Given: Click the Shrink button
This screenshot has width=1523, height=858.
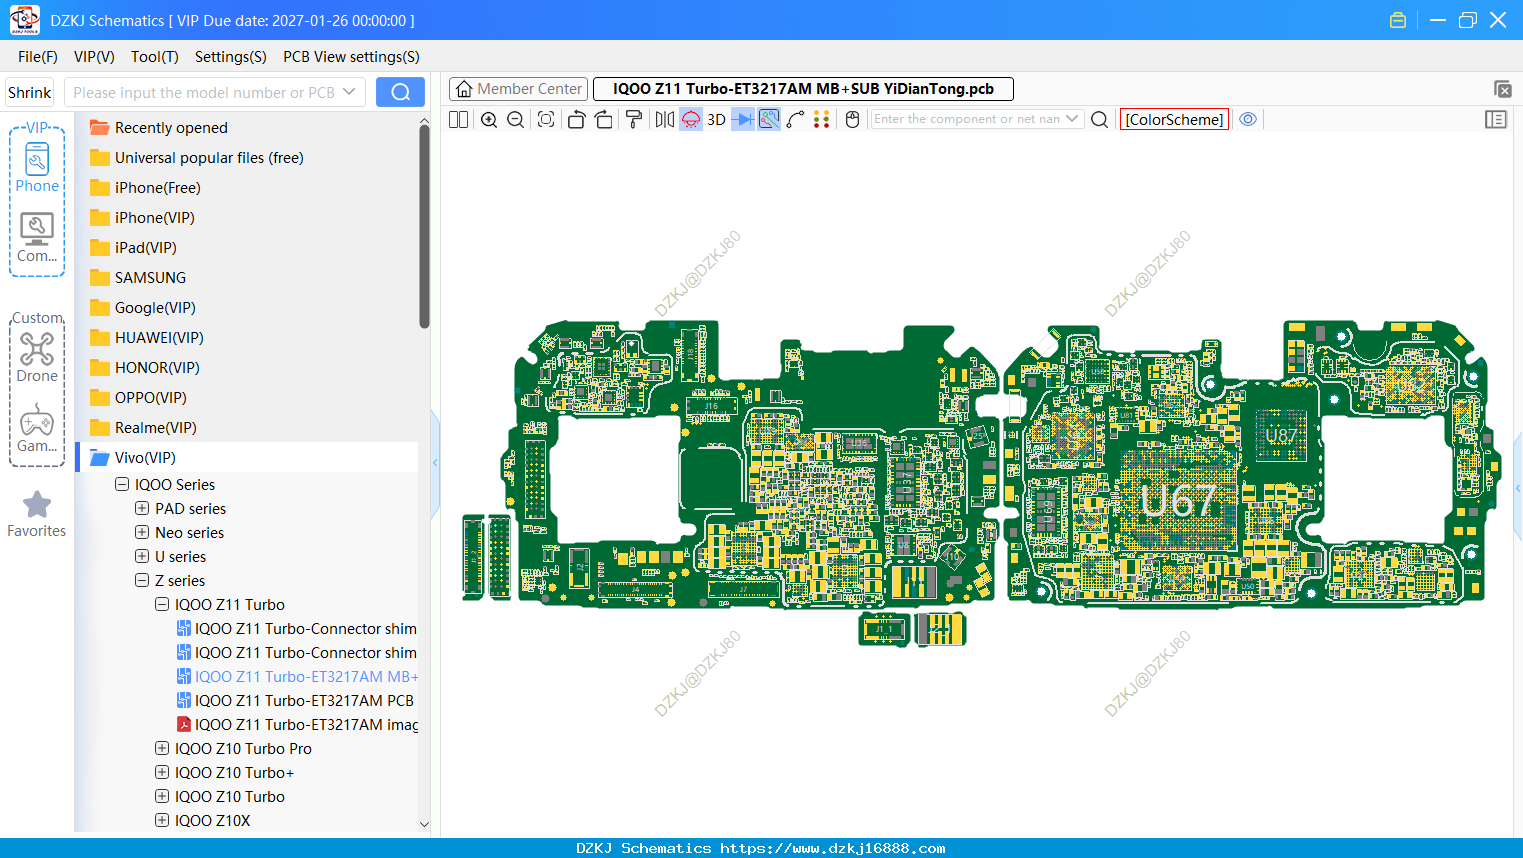Looking at the screenshot, I should (30, 92).
